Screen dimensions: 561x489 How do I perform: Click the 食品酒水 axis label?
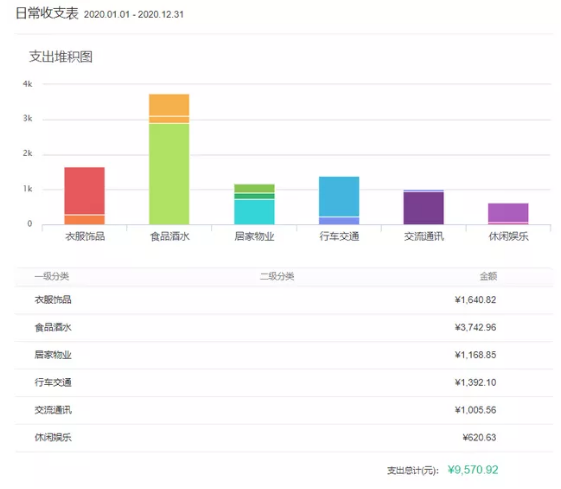pos(170,236)
